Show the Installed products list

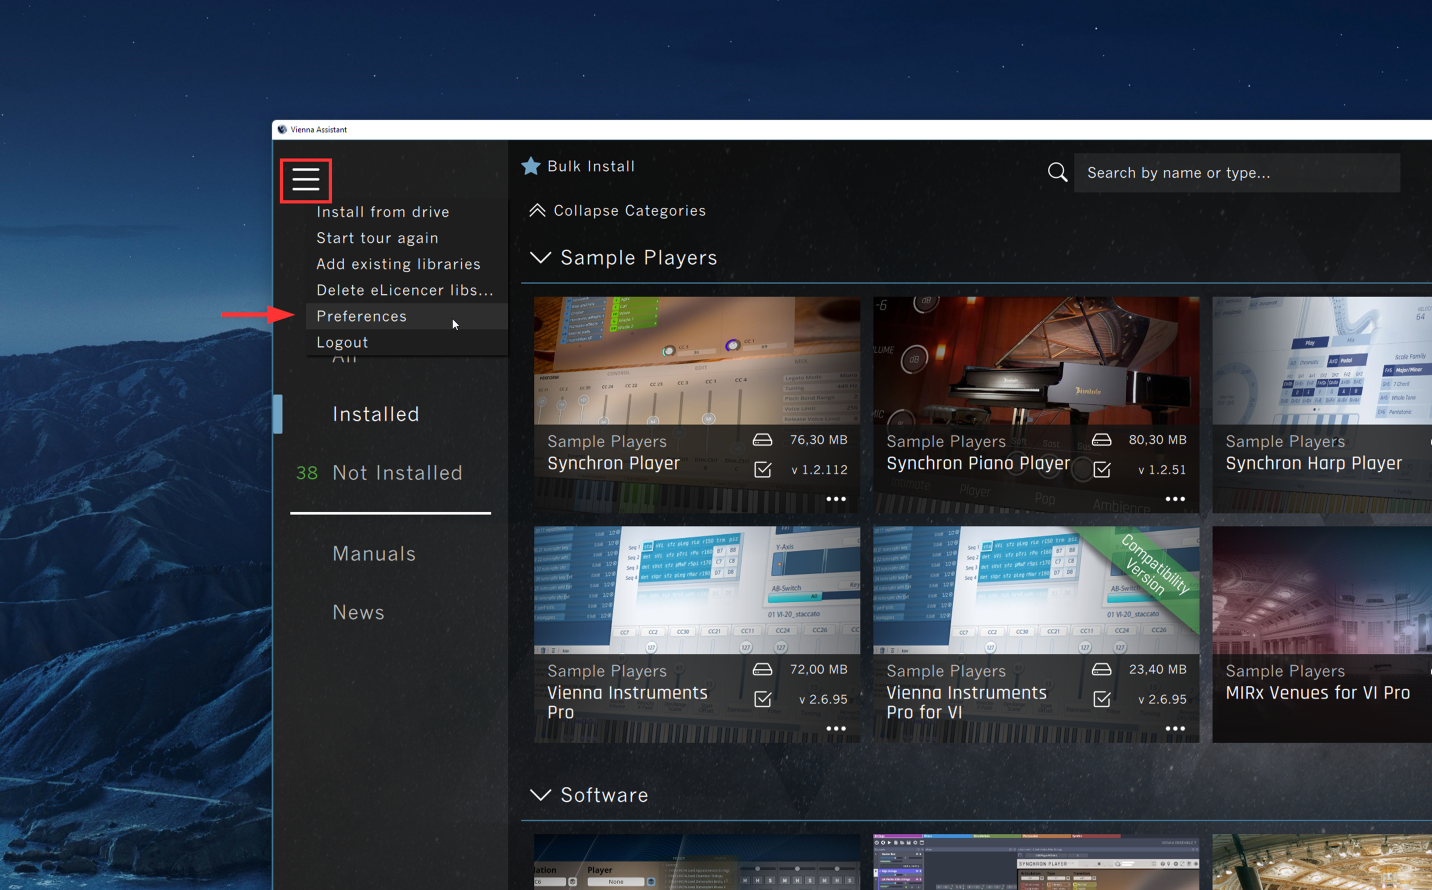tap(376, 414)
